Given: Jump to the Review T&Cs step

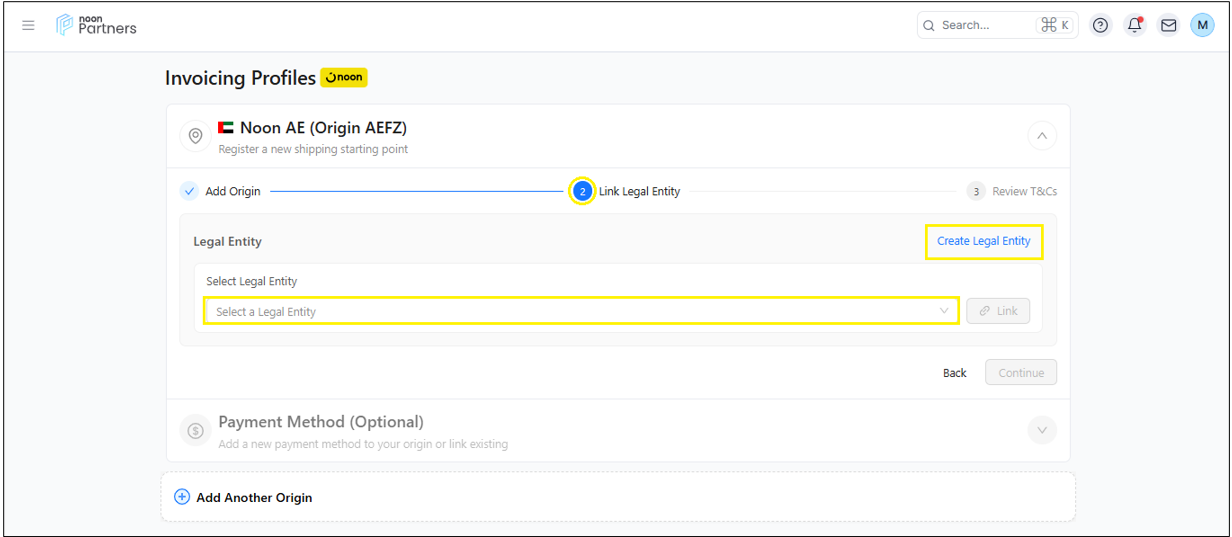Looking at the screenshot, I should pos(1012,191).
